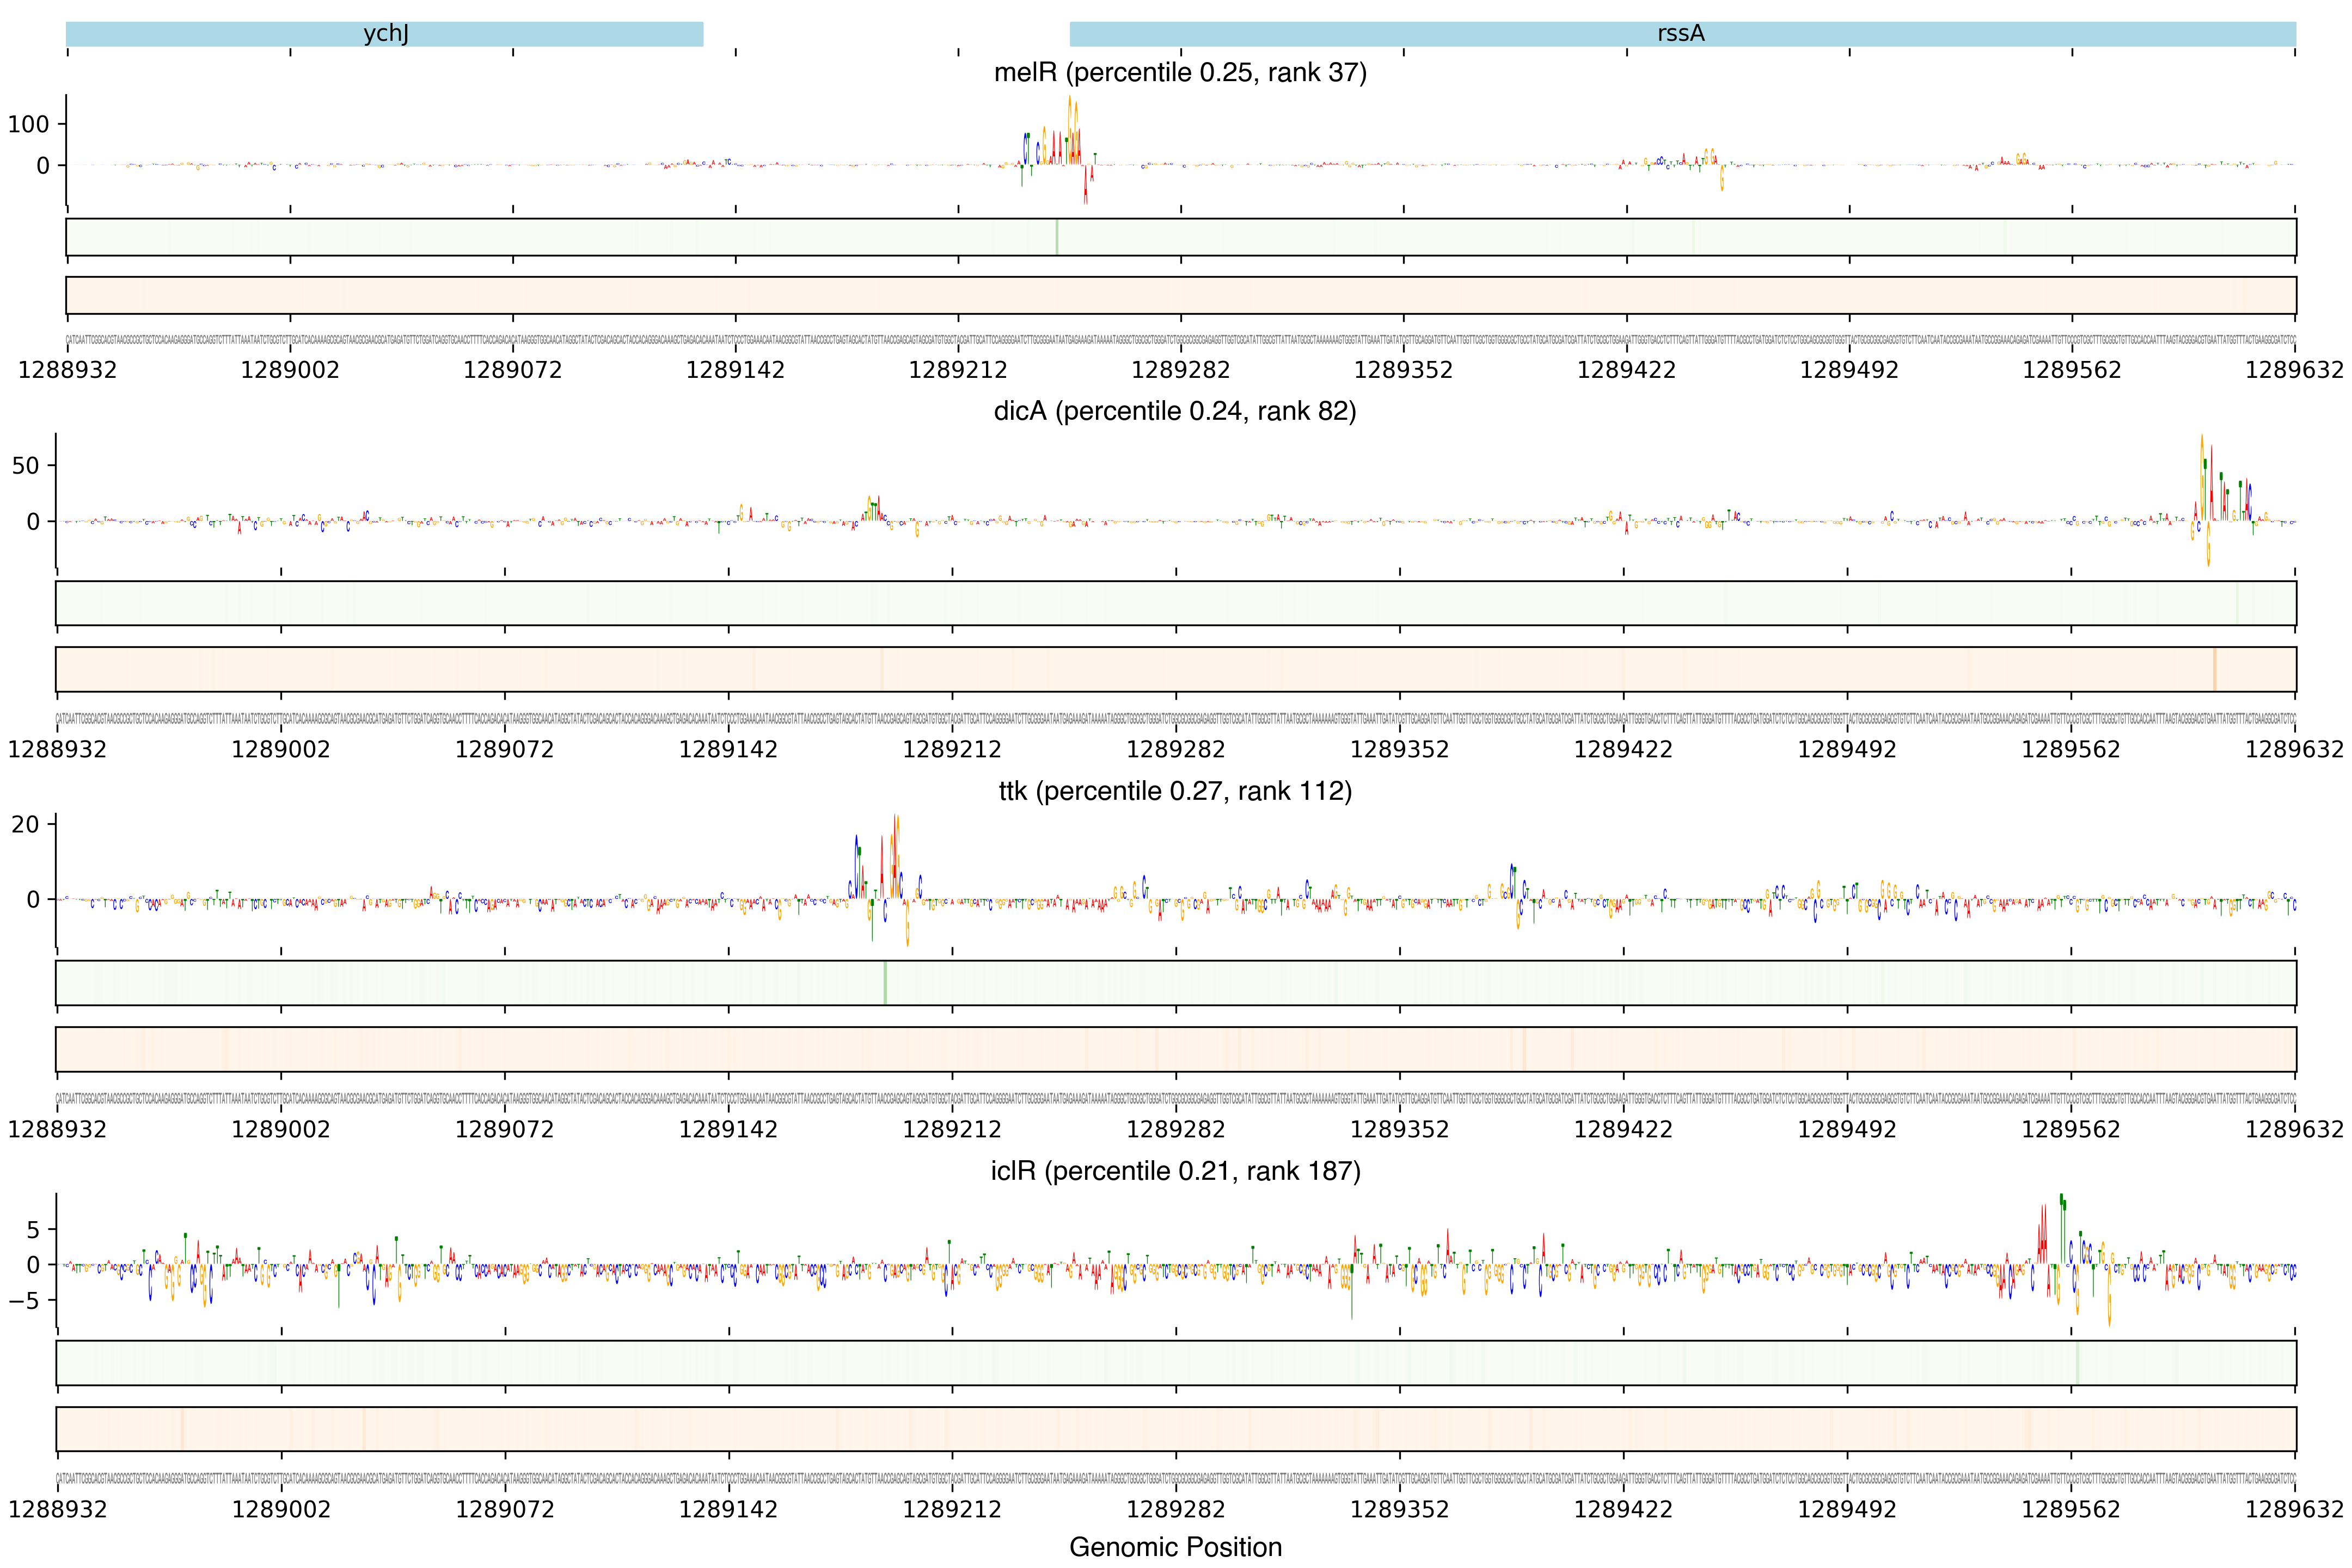Click the iclR panel title
2352x1568 pixels.
click(1175, 1171)
